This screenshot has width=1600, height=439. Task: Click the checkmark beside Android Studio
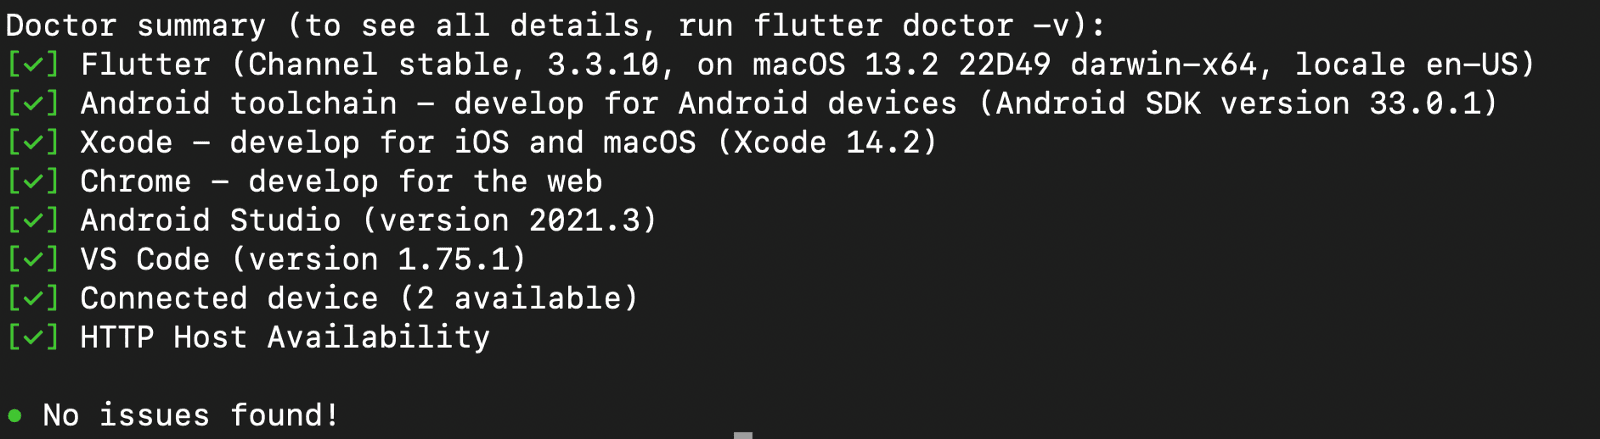coord(33,221)
